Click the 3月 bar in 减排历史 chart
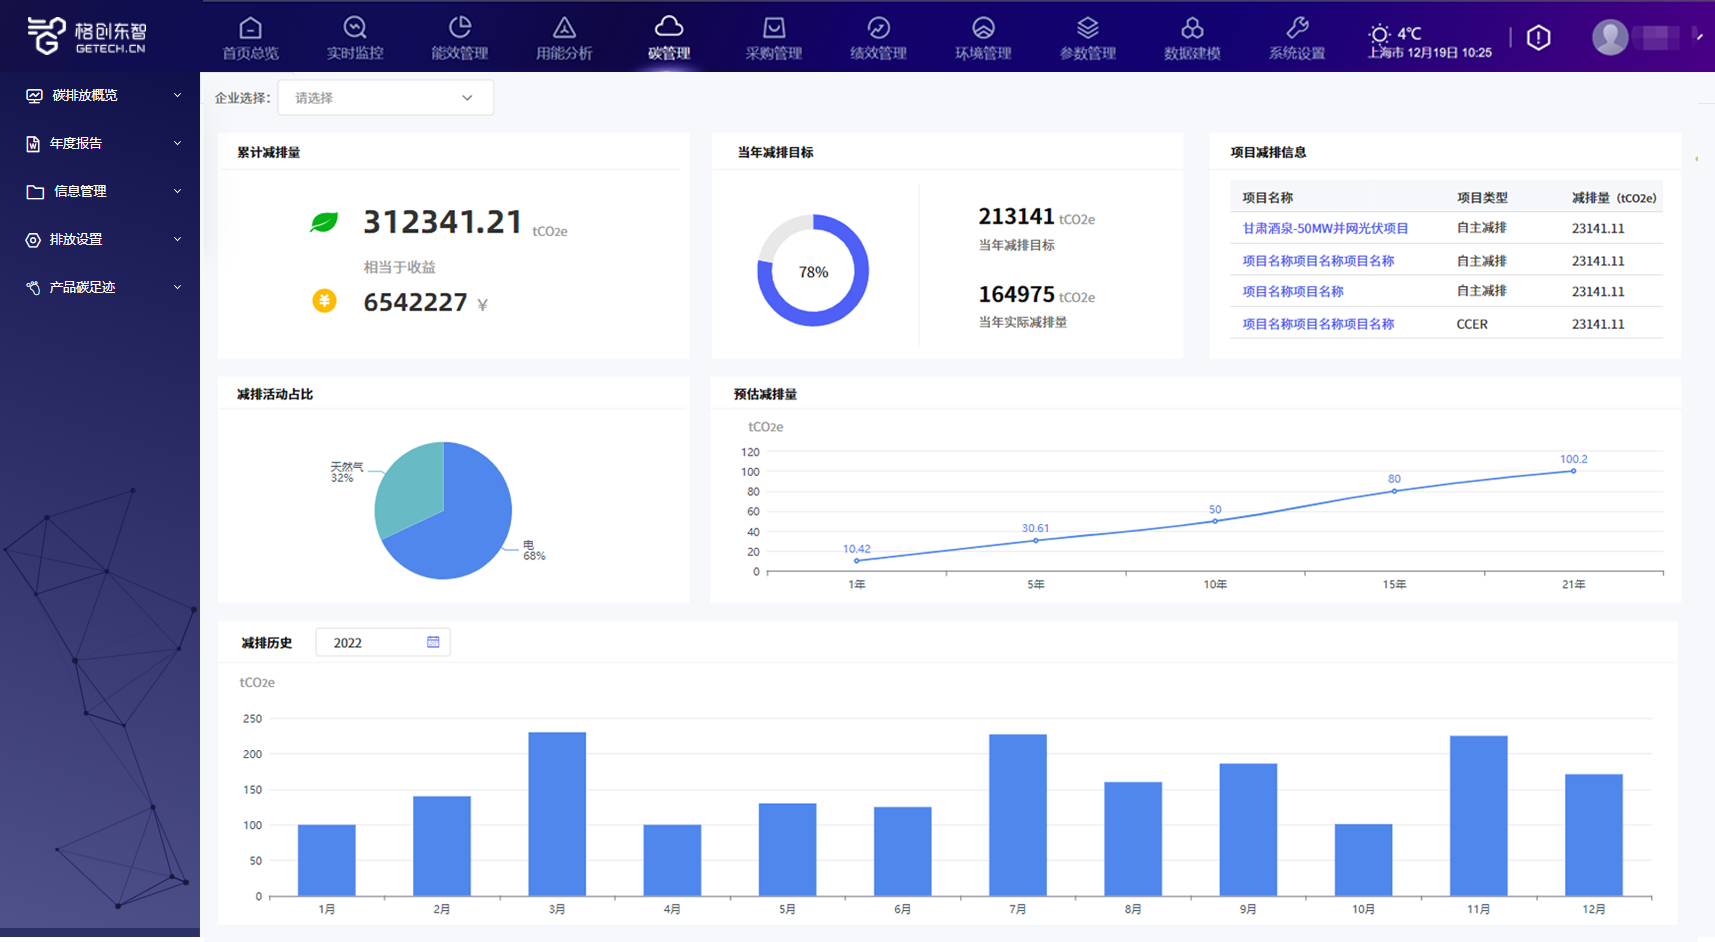The width and height of the screenshot is (1715, 942). (557, 813)
